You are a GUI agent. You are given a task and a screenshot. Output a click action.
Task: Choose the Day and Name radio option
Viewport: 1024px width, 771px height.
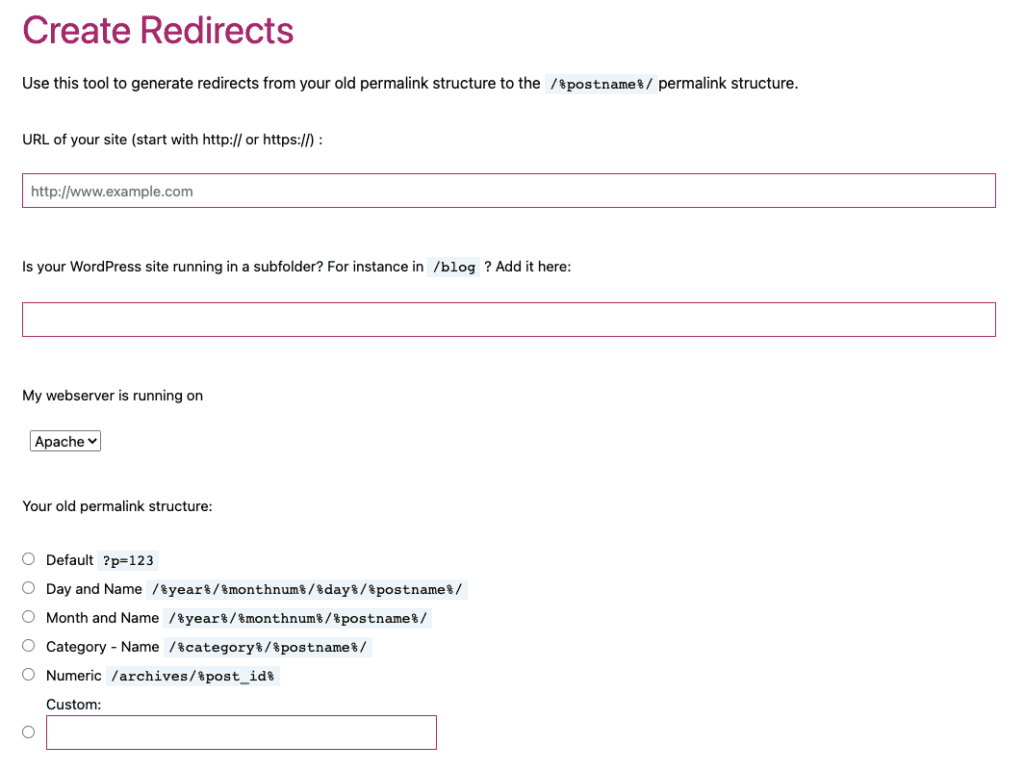point(28,588)
